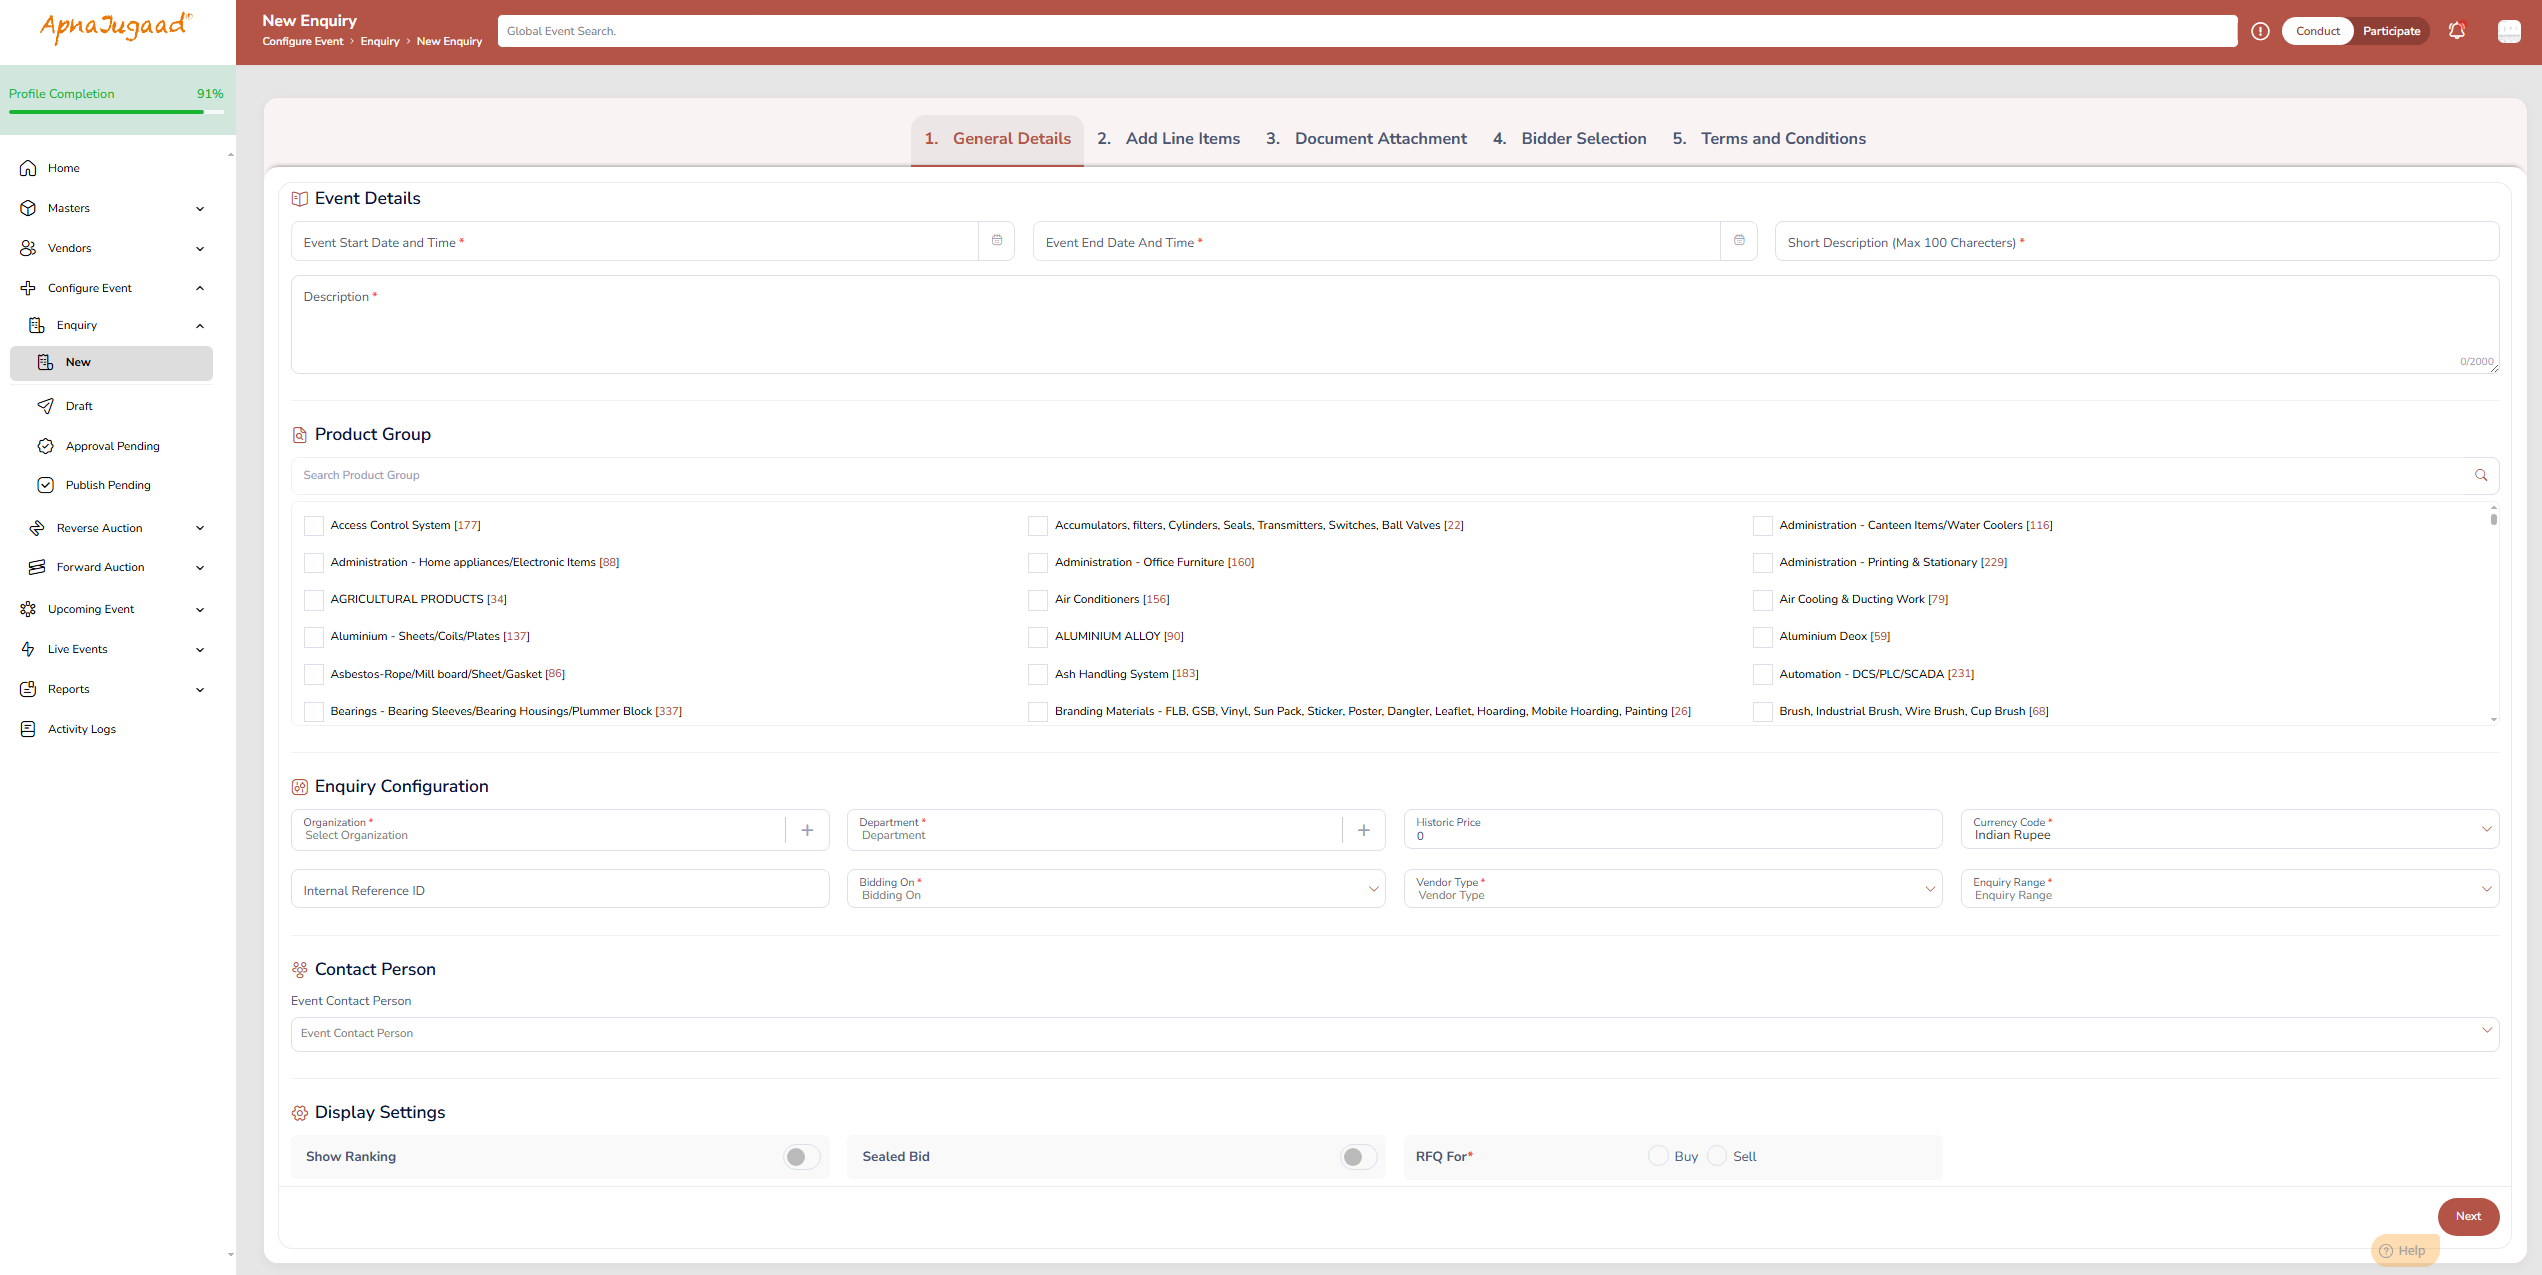Image resolution: width=2542 pixels, height=1275 pixels.
Task: Expand the Currency Code dropdown
Action: 2486,829
